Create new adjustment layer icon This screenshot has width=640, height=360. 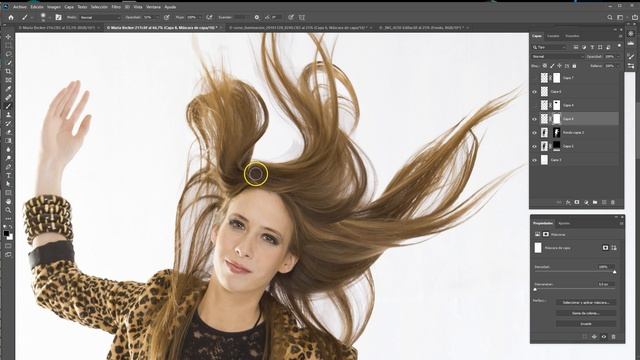586,202
